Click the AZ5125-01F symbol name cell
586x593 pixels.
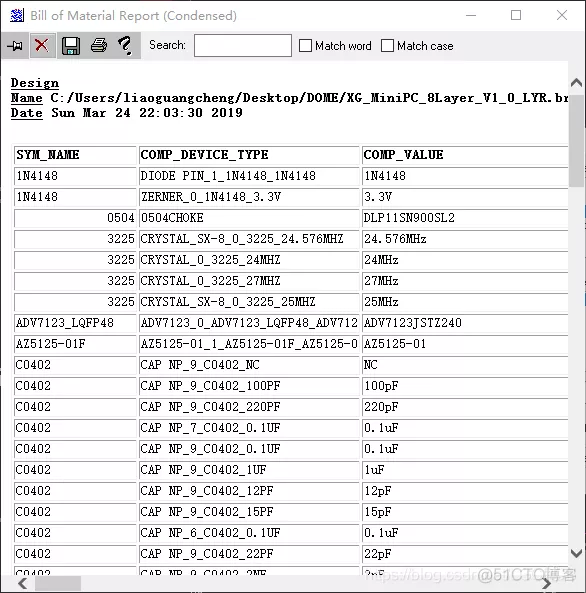click(75, 344)
